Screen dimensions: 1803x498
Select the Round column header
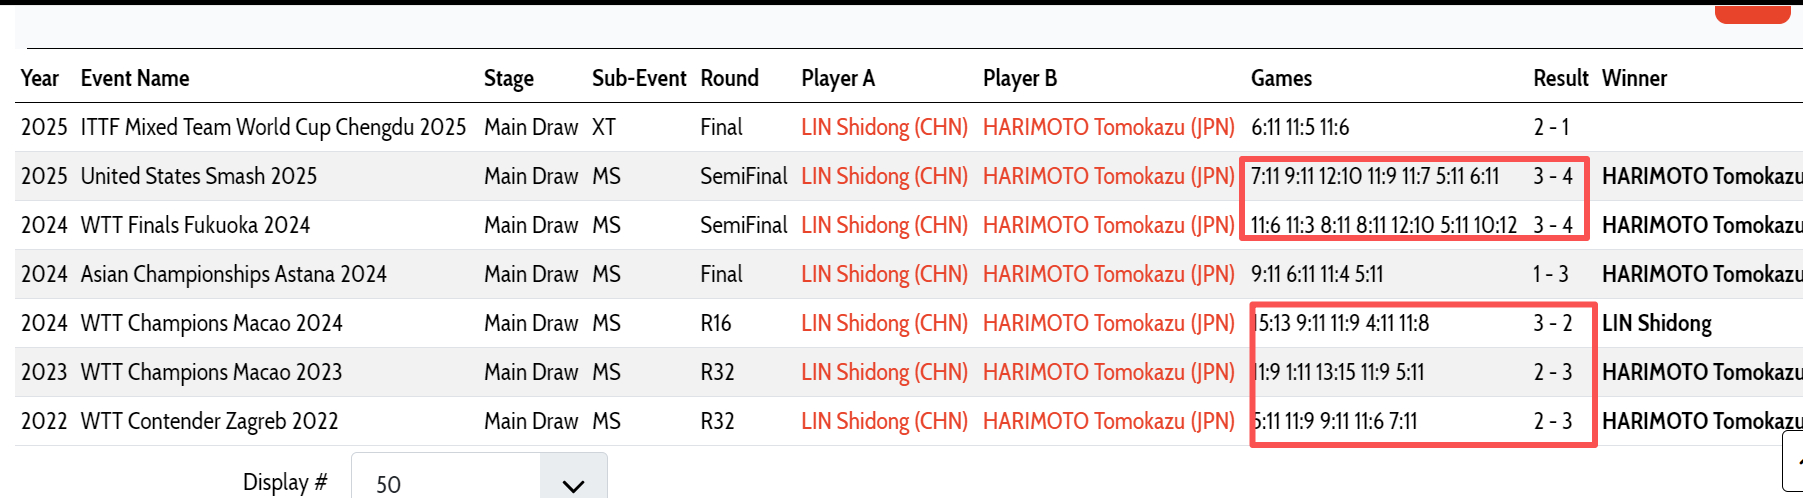coord(729,78)
